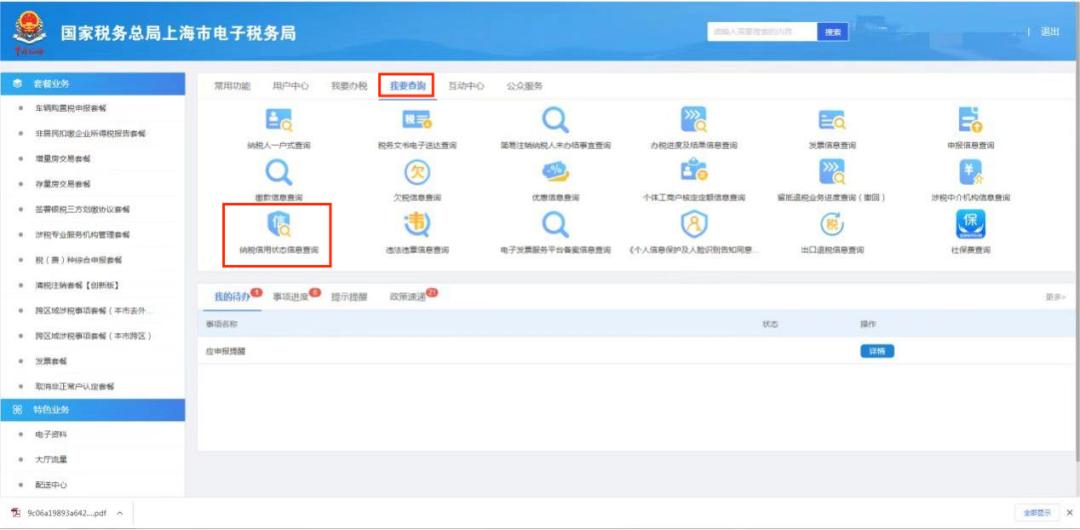
Task: Click 全部显示 in download bar
Action: click(x=1037, y=513)
